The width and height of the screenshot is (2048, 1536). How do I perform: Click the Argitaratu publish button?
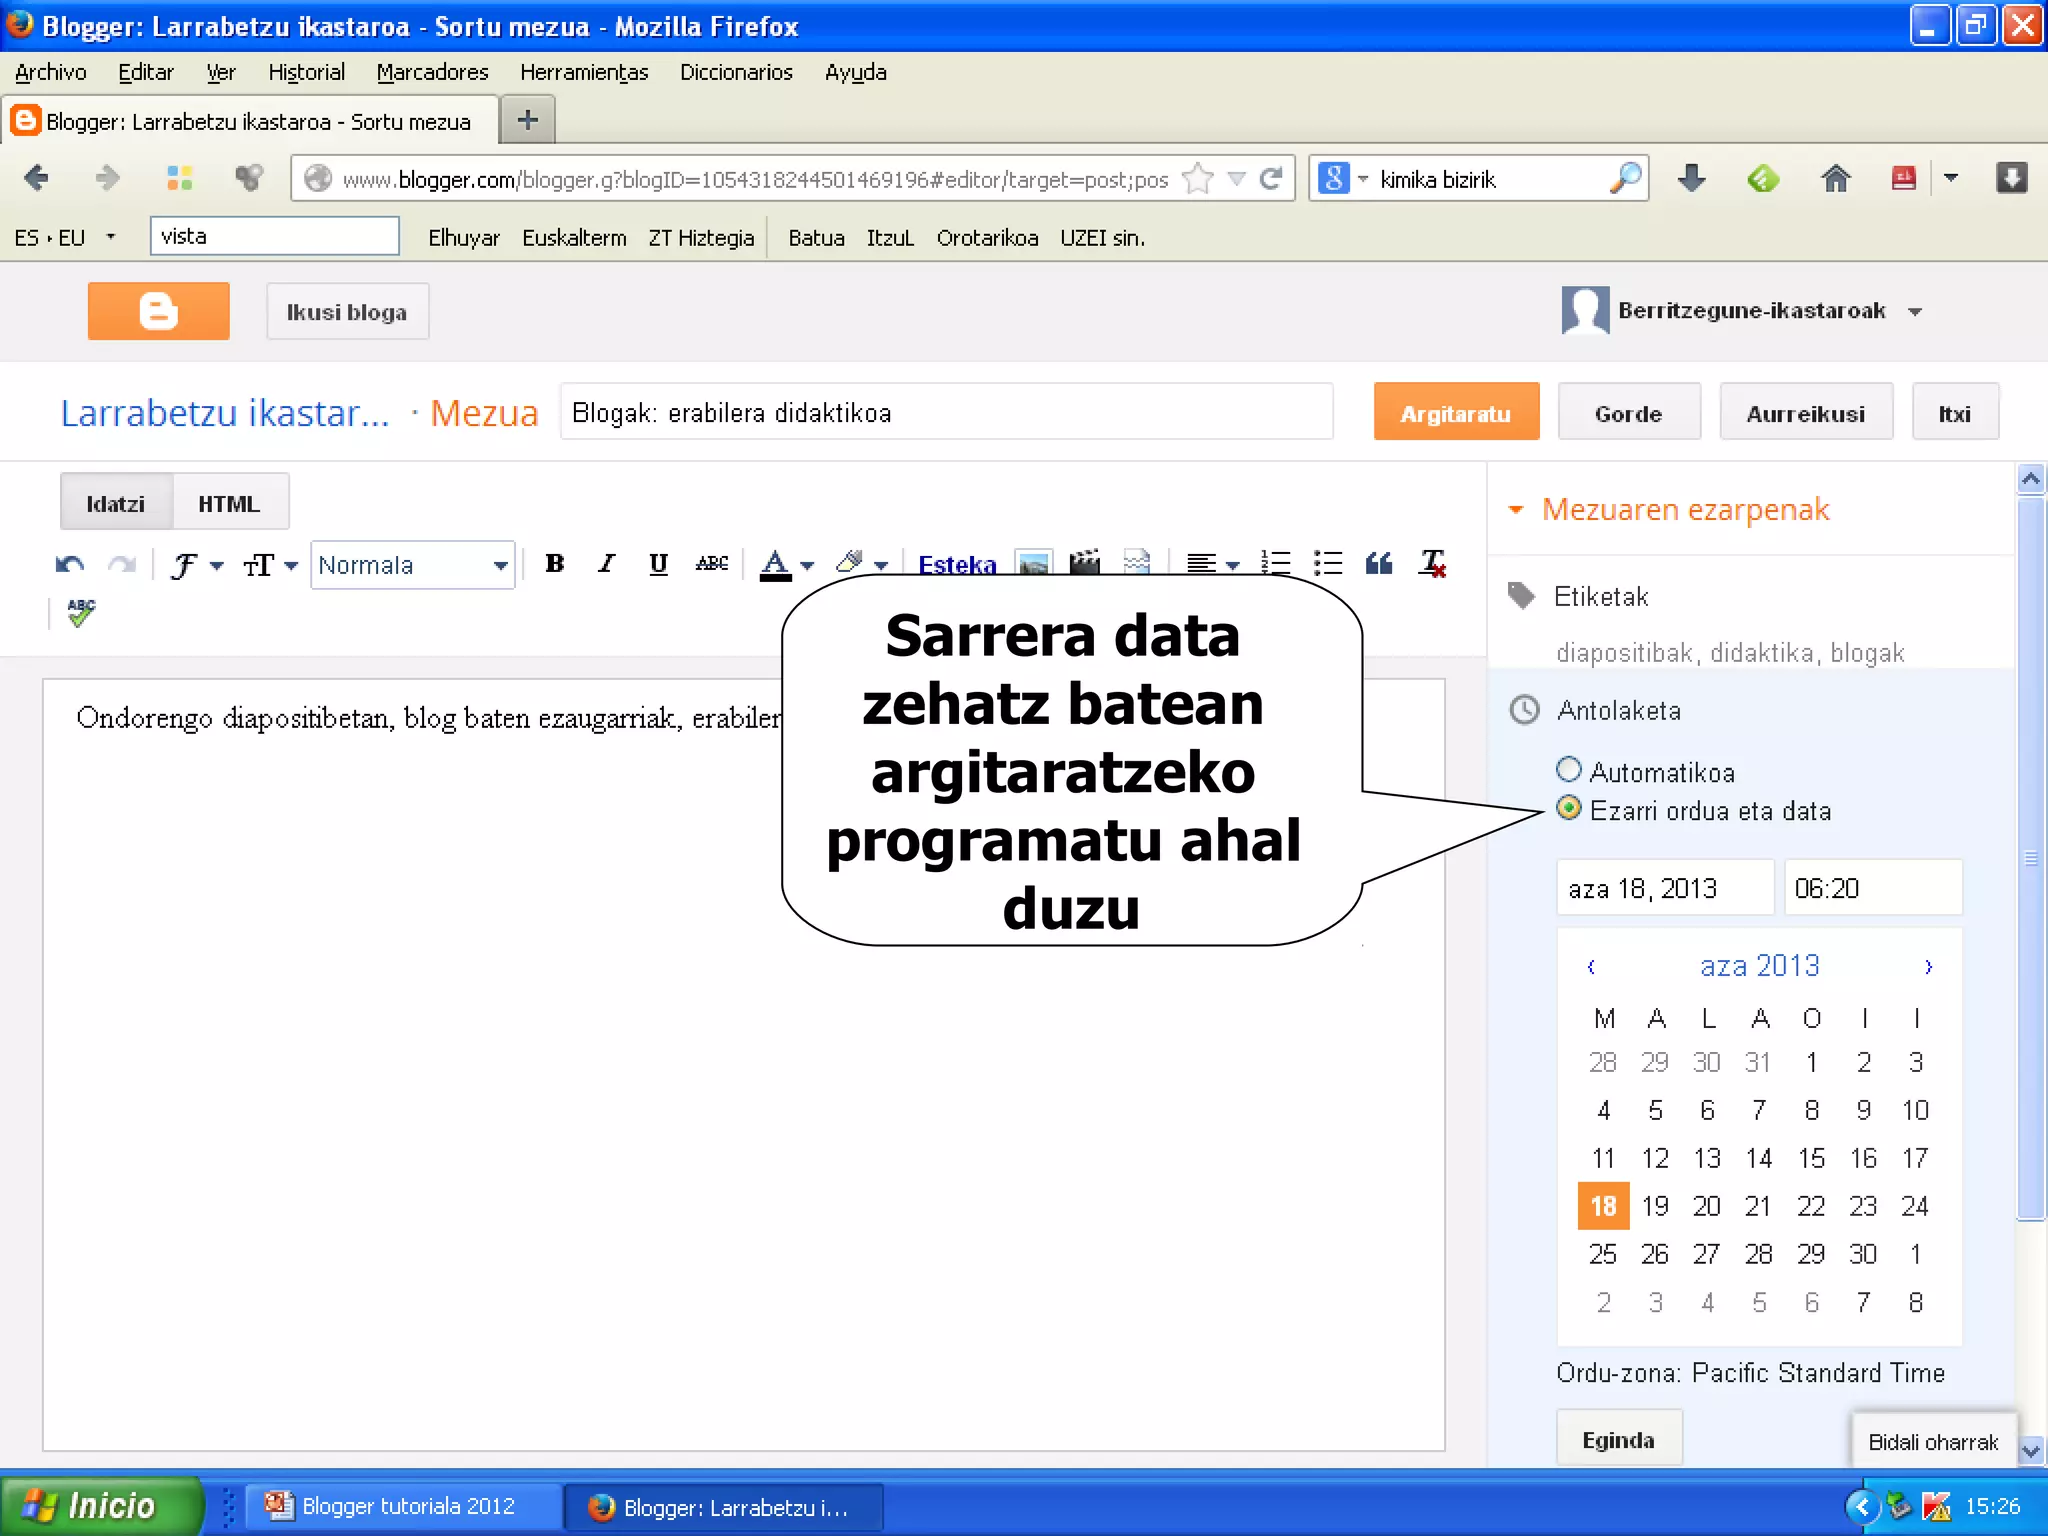[1456, 413]
